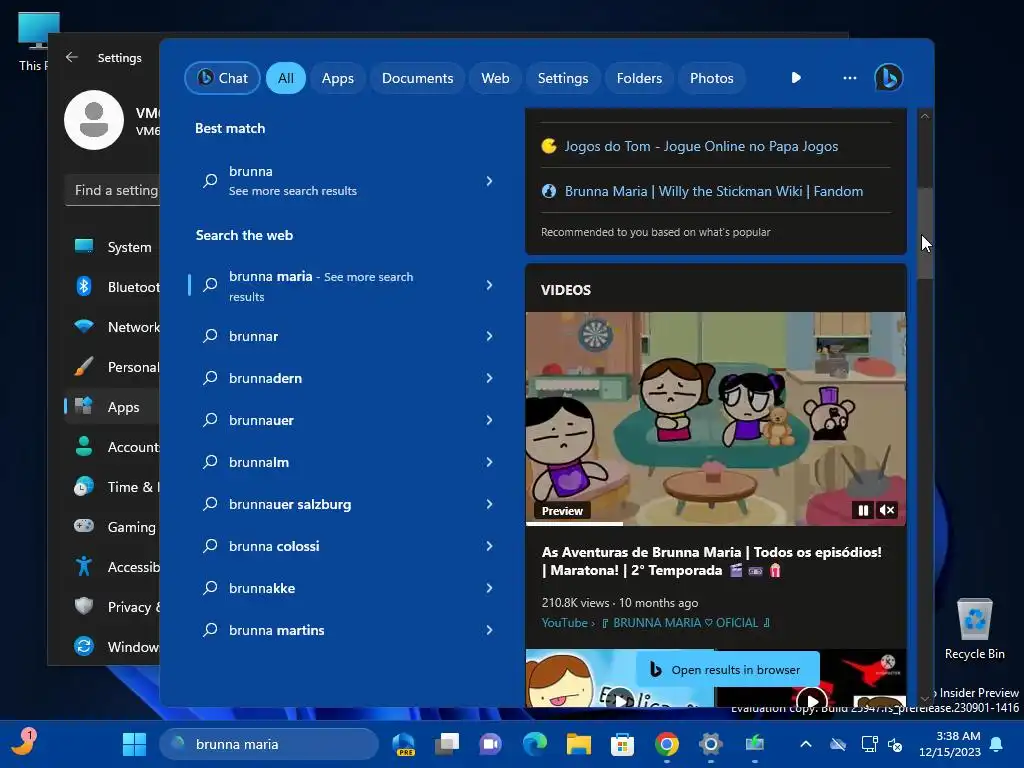
Task: Open Privacy & security in Settings sidebar
Action: coord(112,607)
